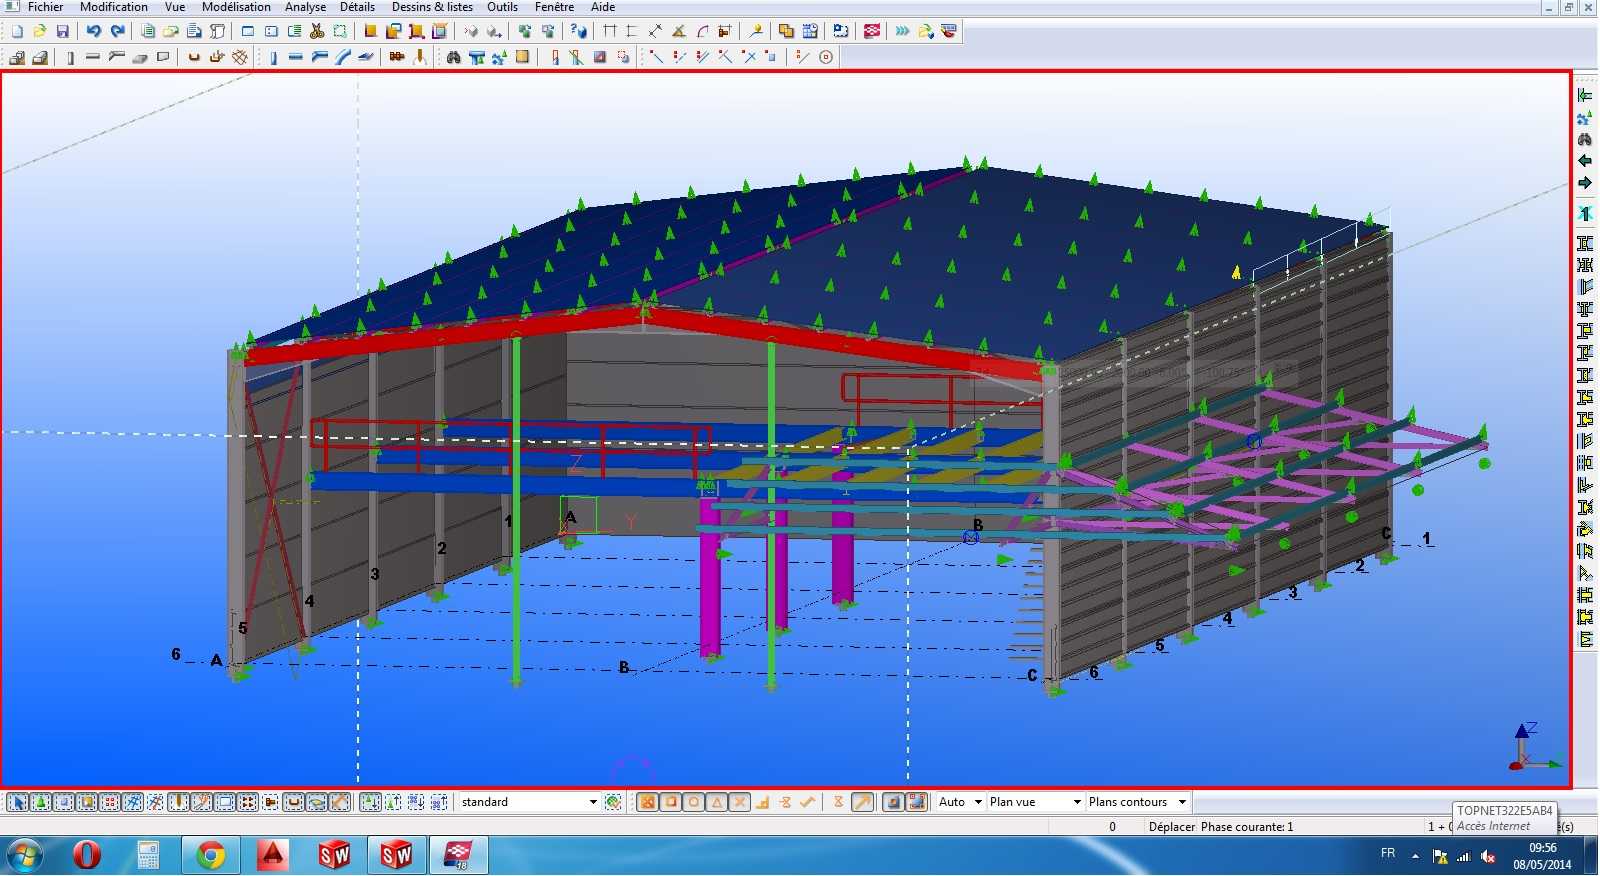This screenshot has height=876, width=1600.
Task: Click binoculars icon in right sidebar
Action: [x=1585, y=139]
